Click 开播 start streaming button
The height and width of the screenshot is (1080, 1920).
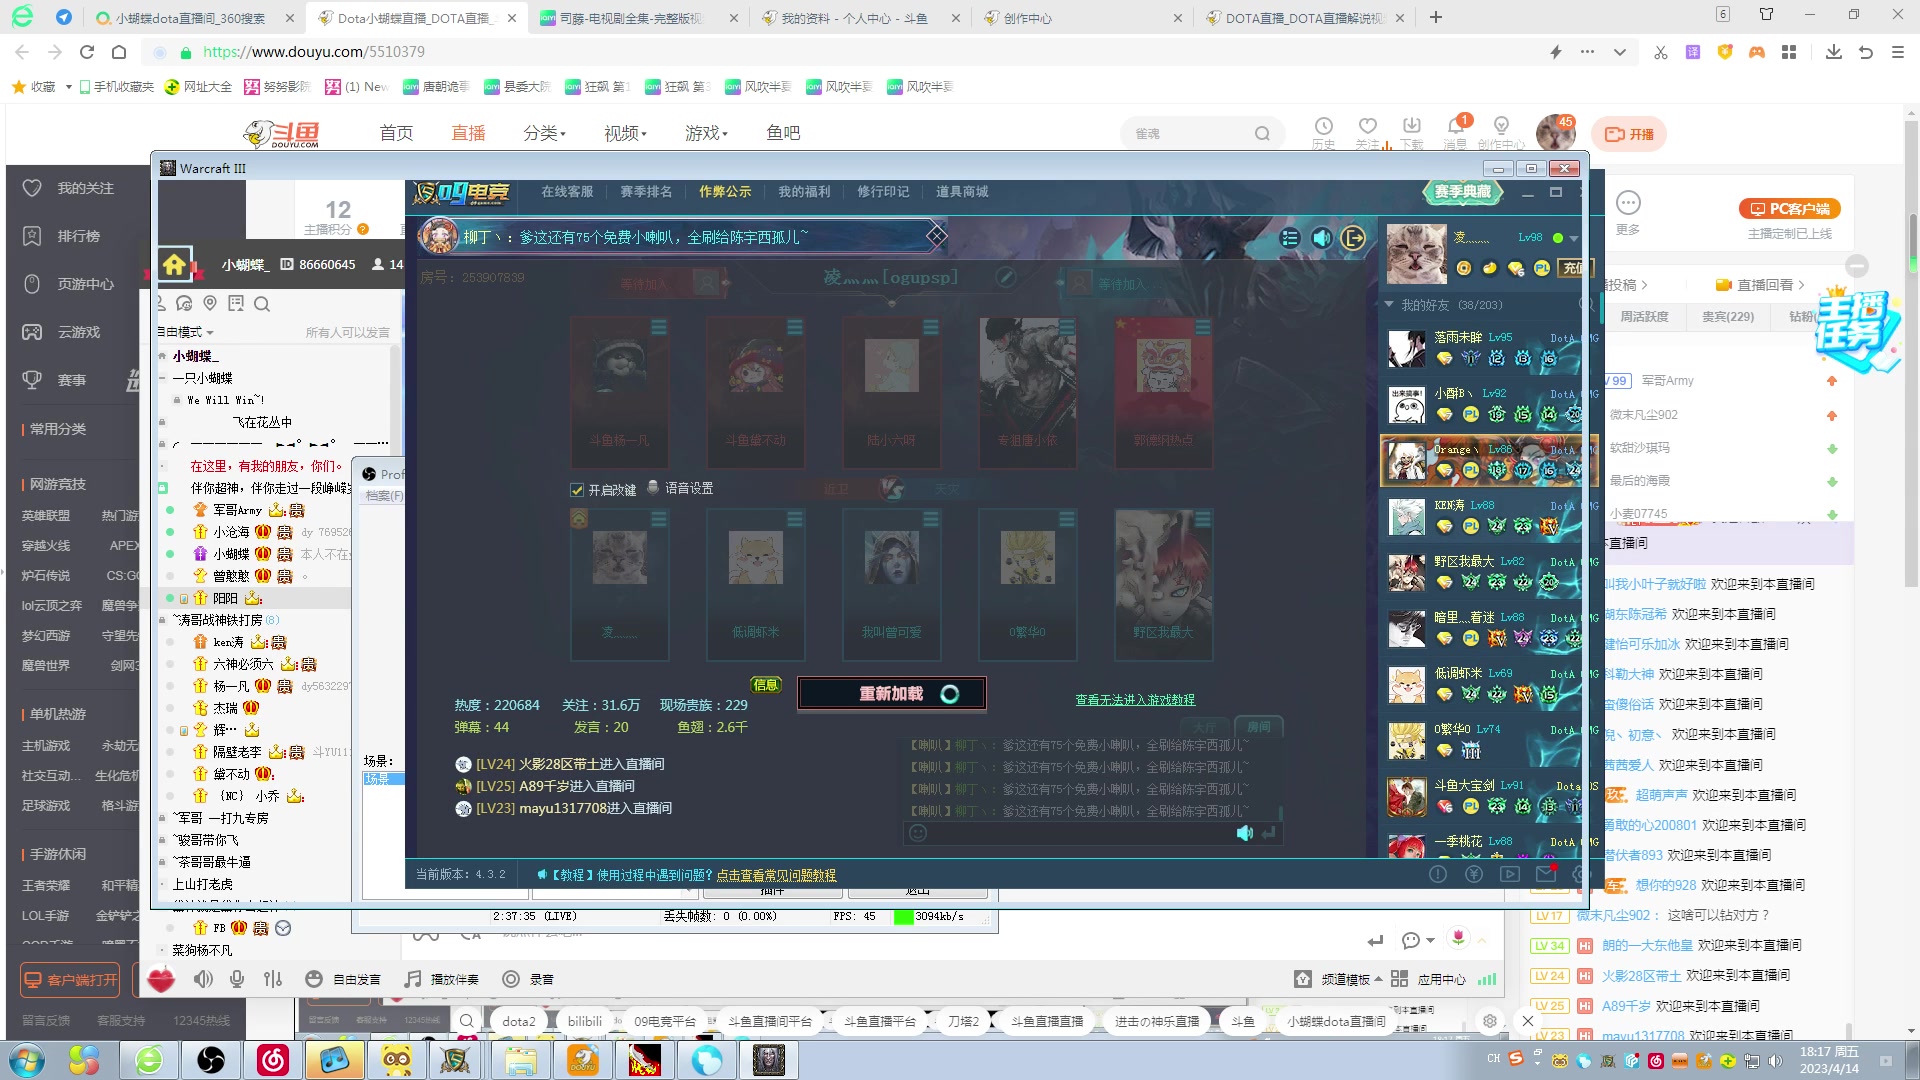click(x=1630, y=134)
